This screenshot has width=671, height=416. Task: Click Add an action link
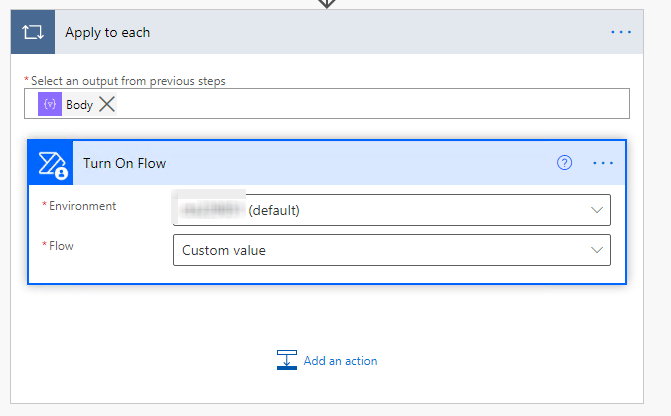340,361
